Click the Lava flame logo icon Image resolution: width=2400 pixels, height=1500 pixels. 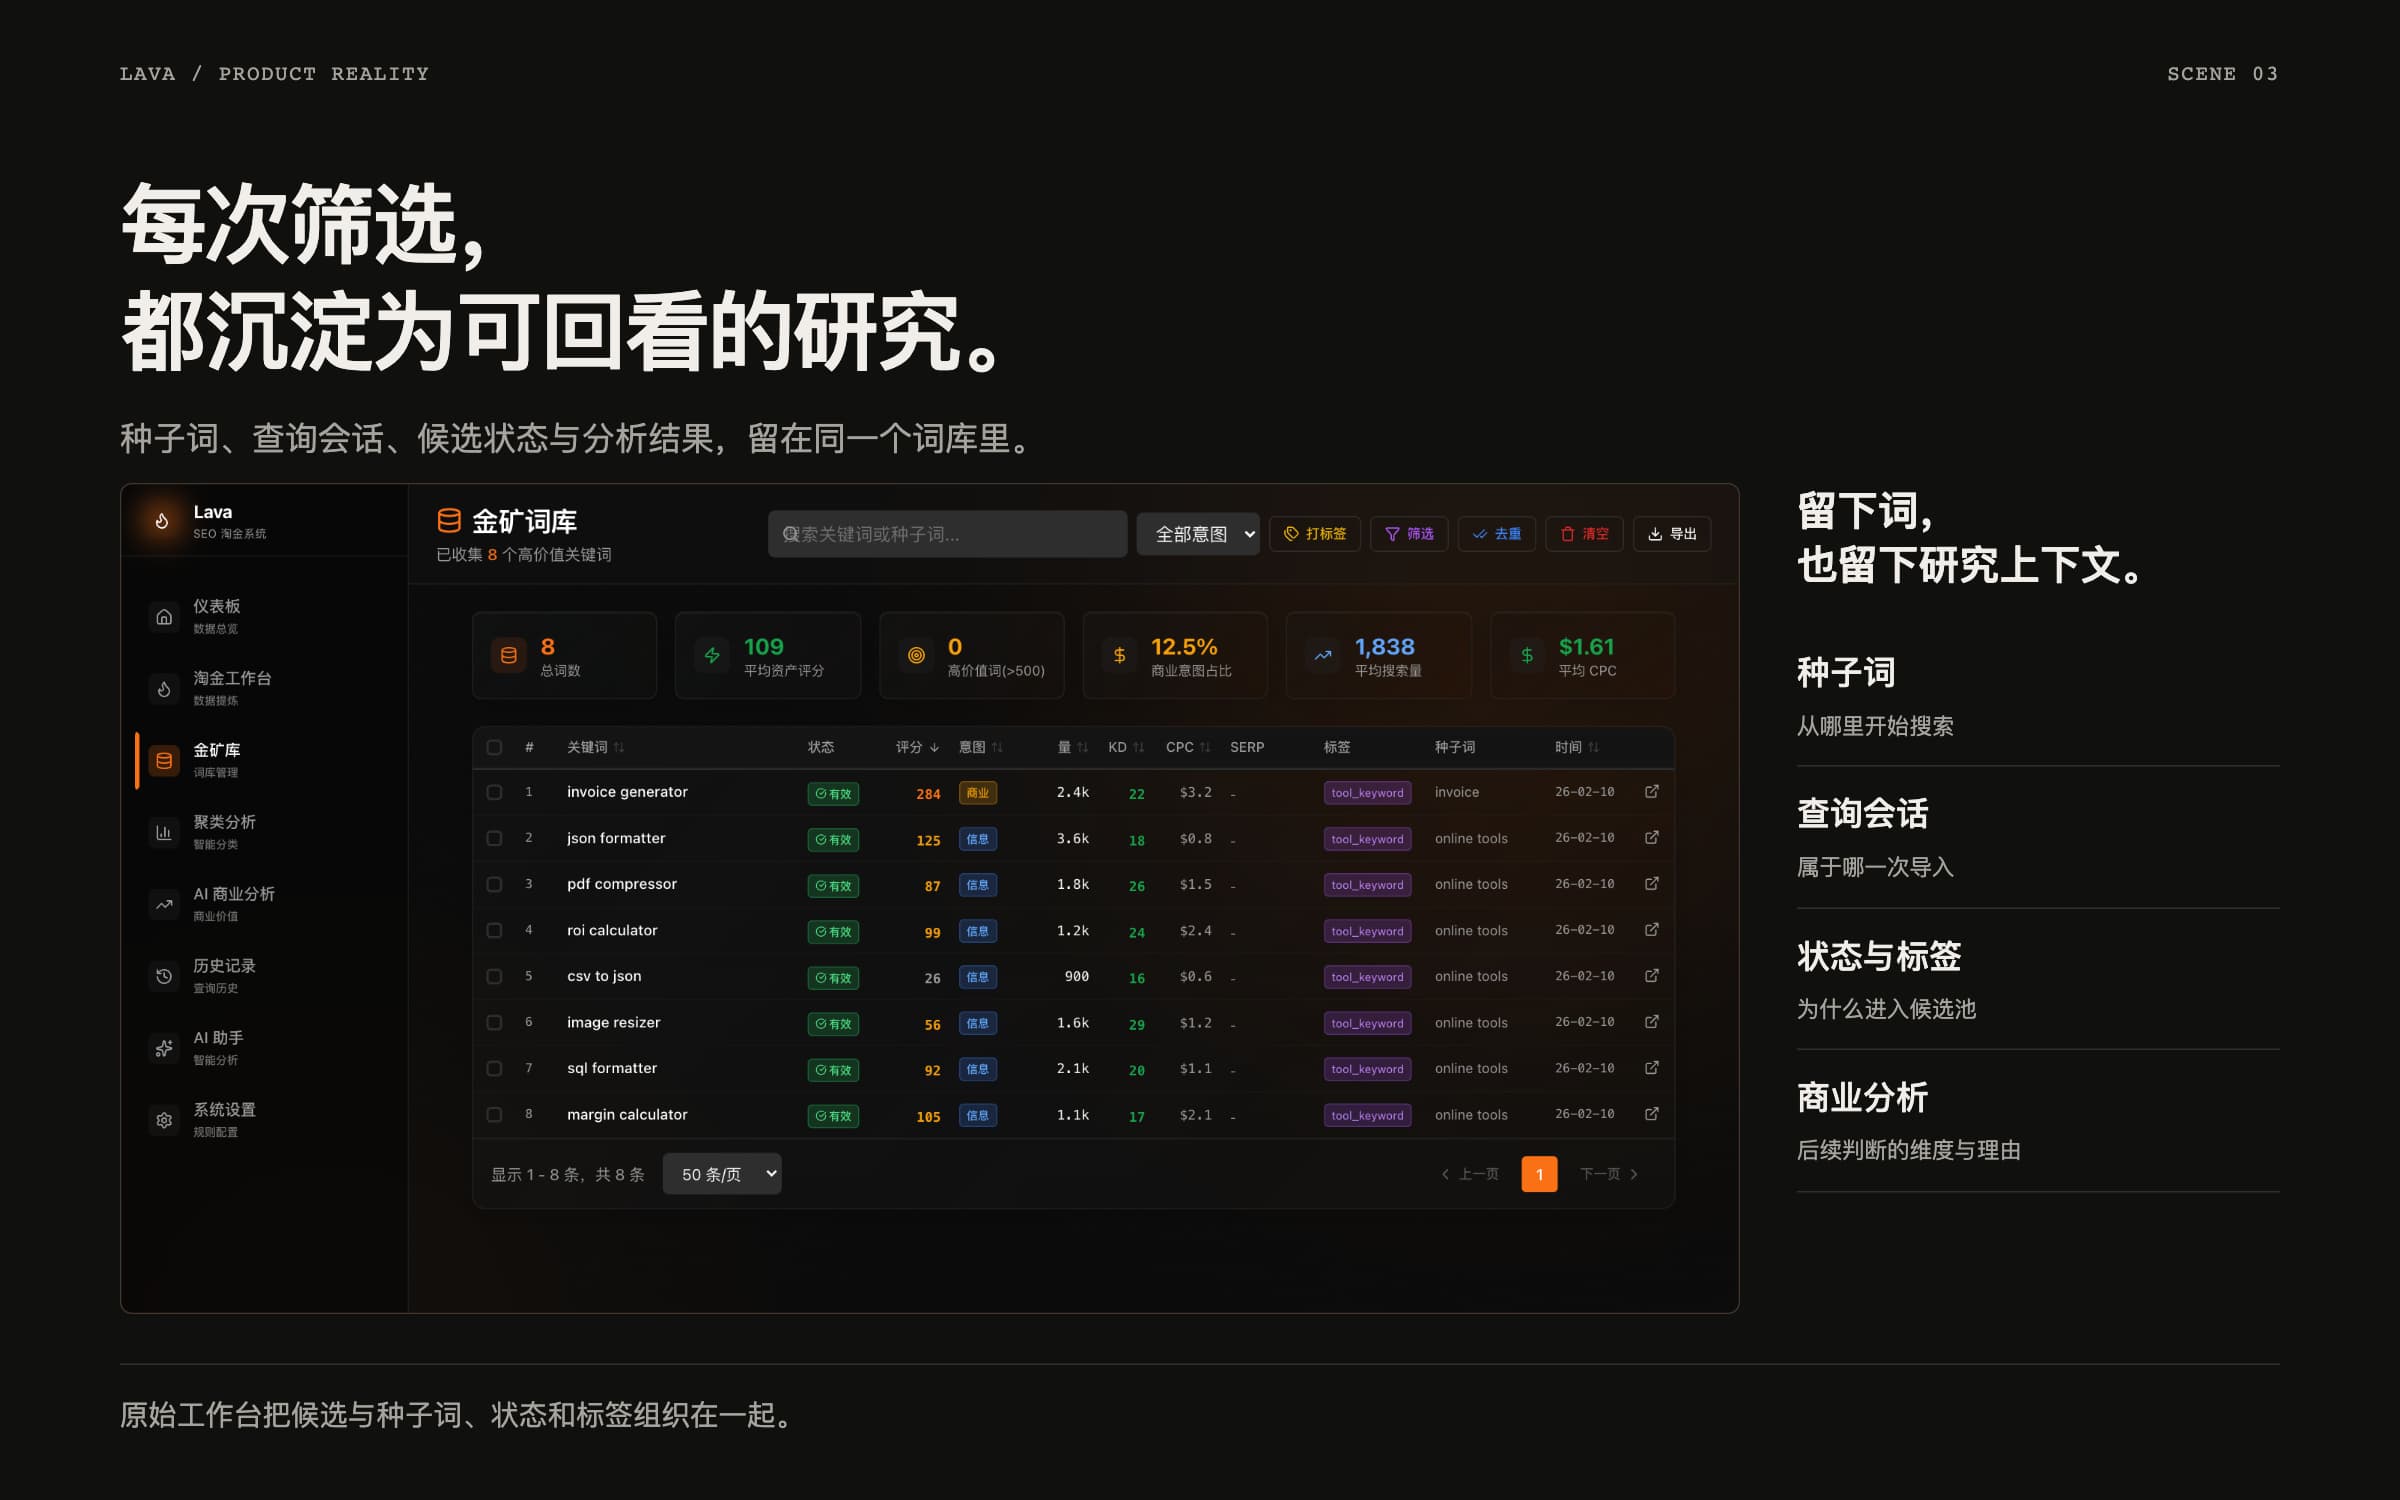click(162, 521)
